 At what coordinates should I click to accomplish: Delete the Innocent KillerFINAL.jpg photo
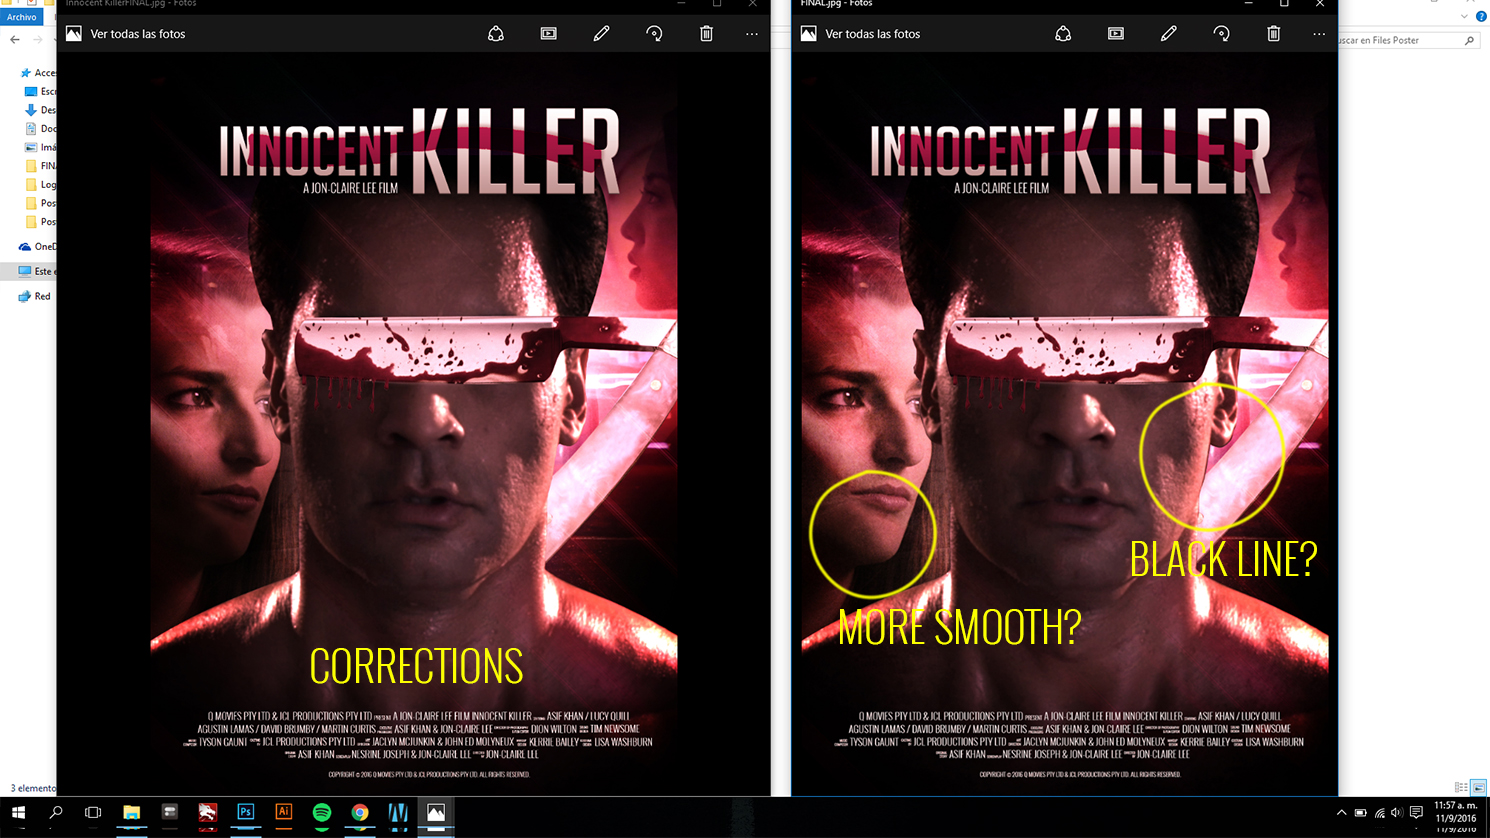pos(706,34)
